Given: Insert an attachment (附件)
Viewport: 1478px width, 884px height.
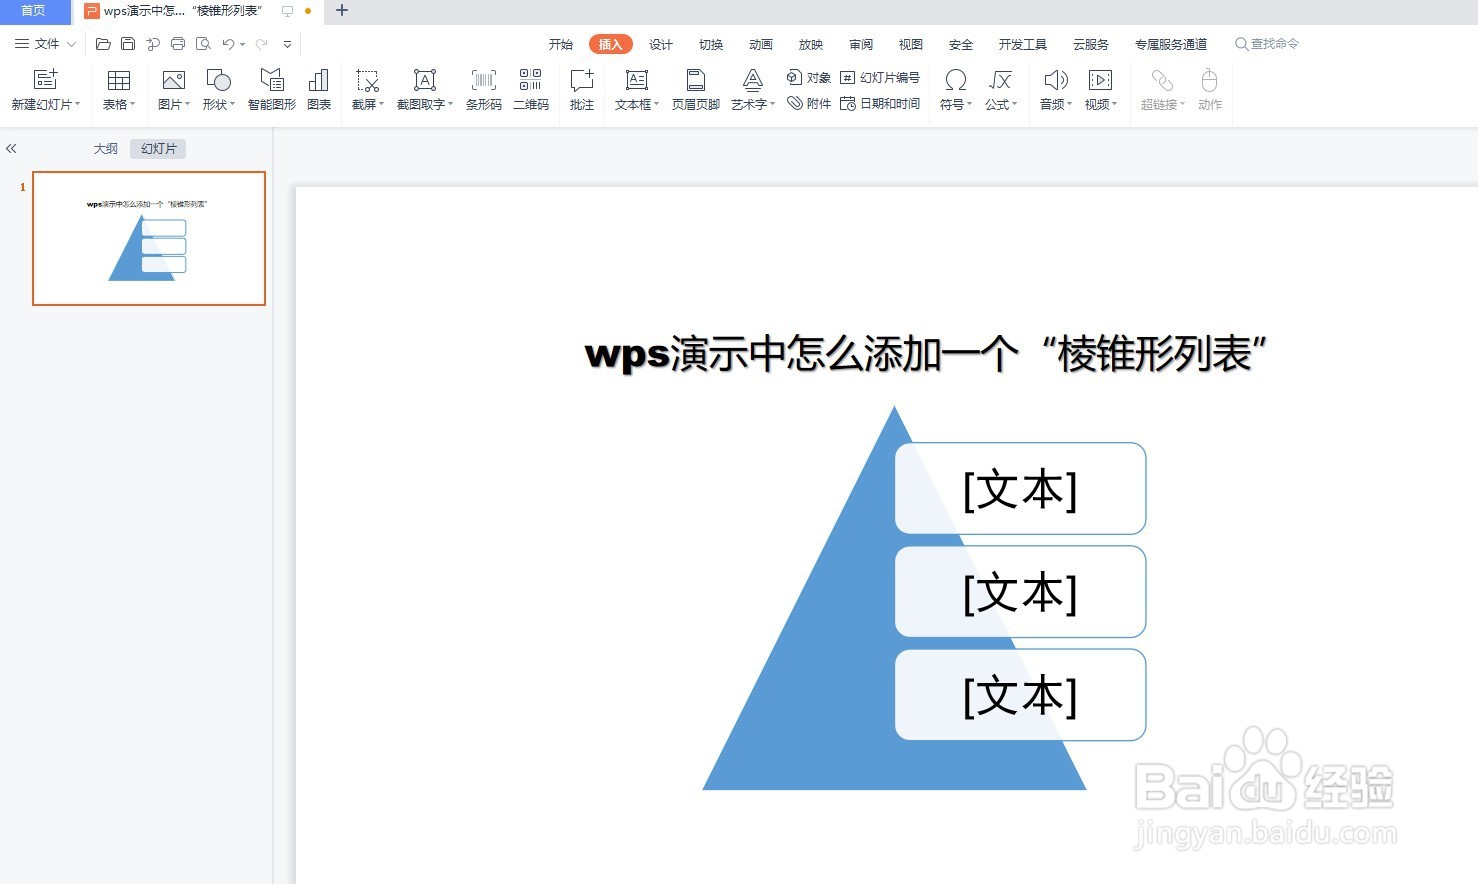Looking at the screenshot, I should coord(809,103).
